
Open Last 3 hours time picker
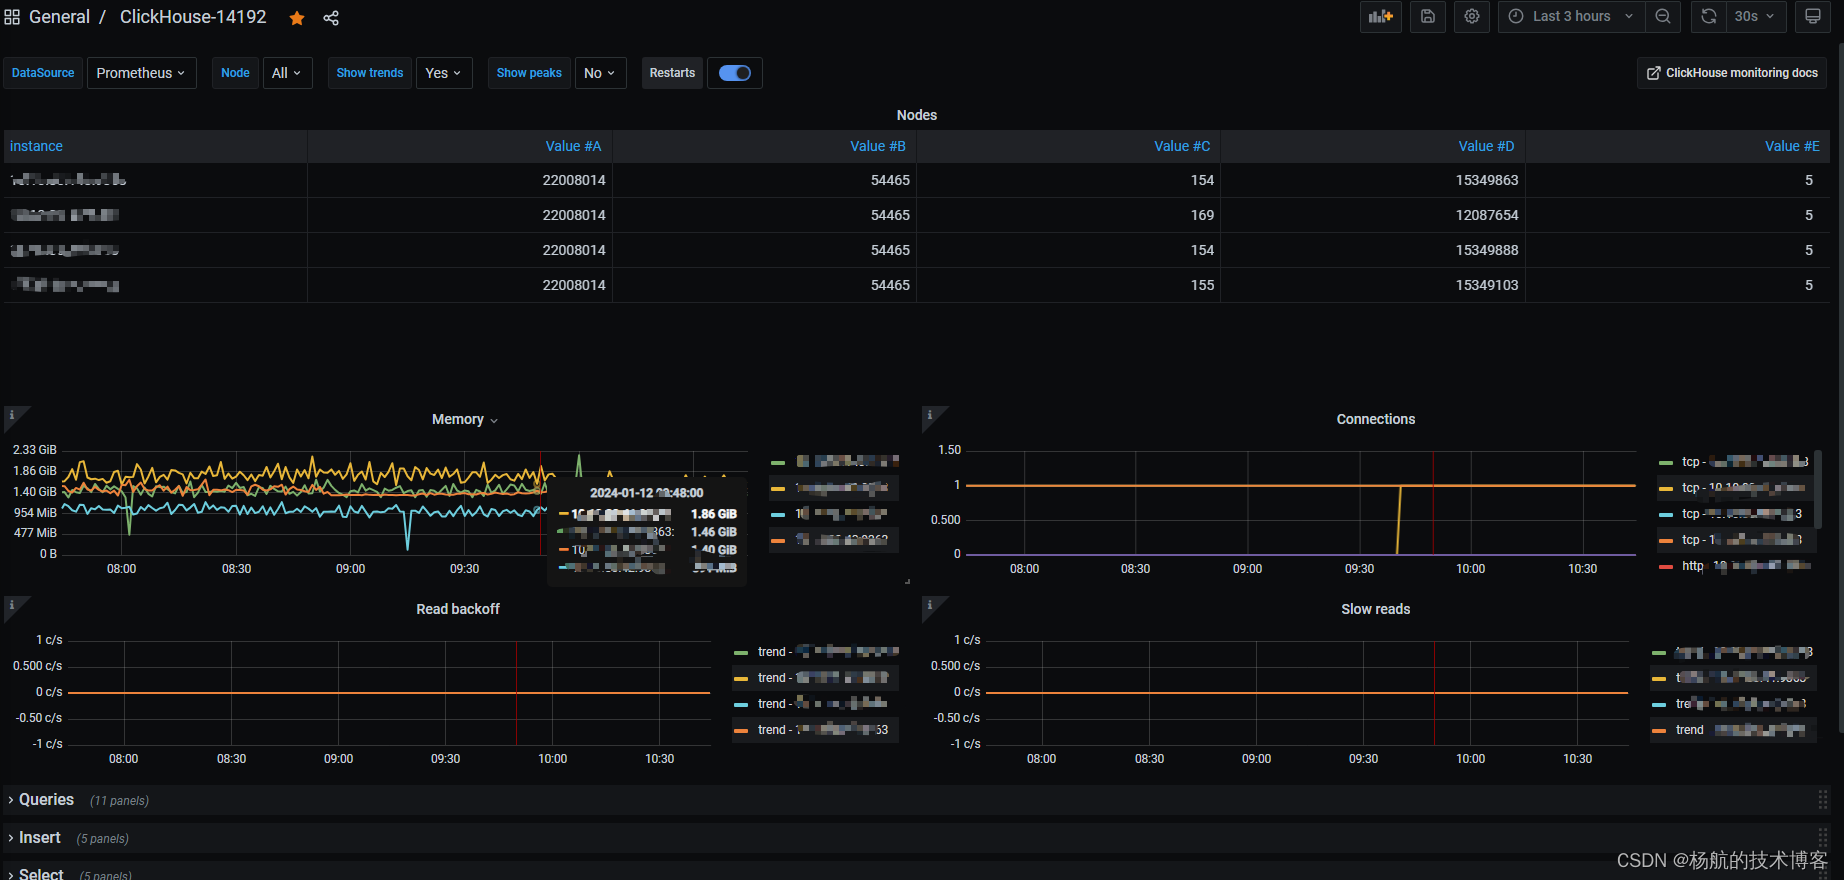click(1571, 16)
